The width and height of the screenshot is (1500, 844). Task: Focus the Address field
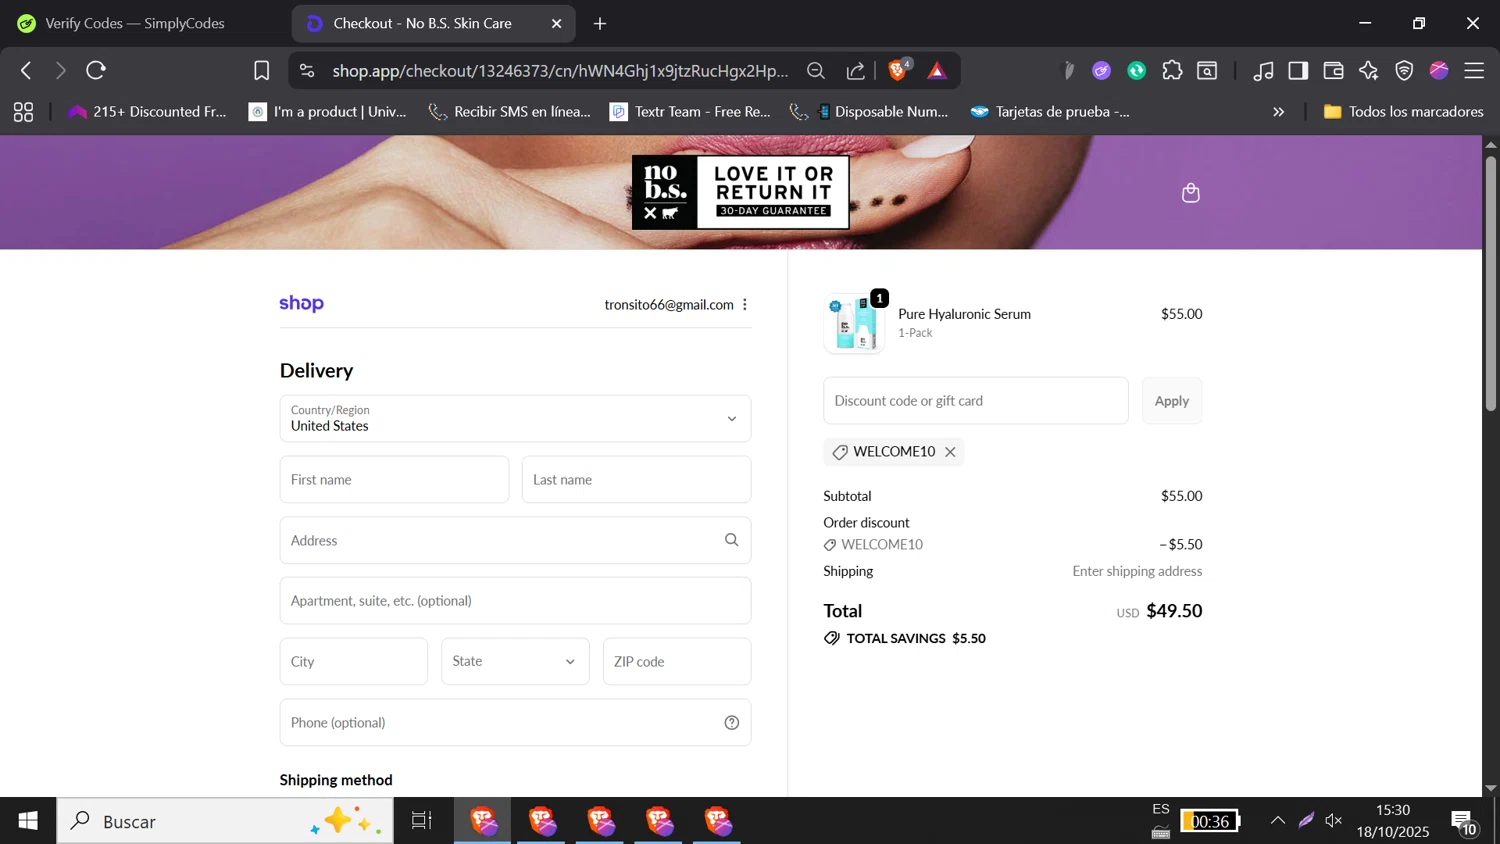coord(515,540)
